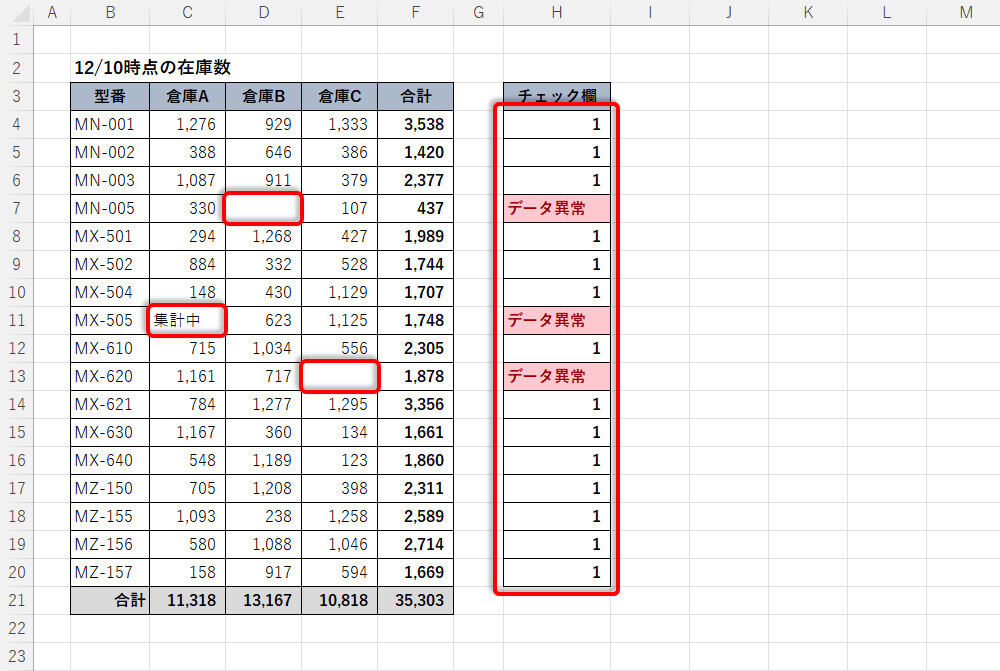This screenshot has width=1000, height=671.
Task: Click the チェック欄 header cell
Action: coord(557,96)
